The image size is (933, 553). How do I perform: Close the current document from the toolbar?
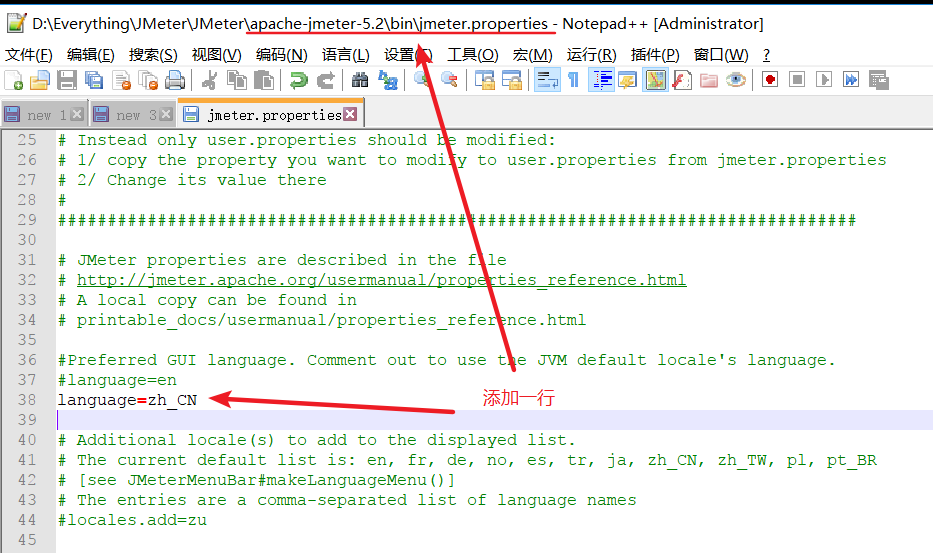pos(121,80)
